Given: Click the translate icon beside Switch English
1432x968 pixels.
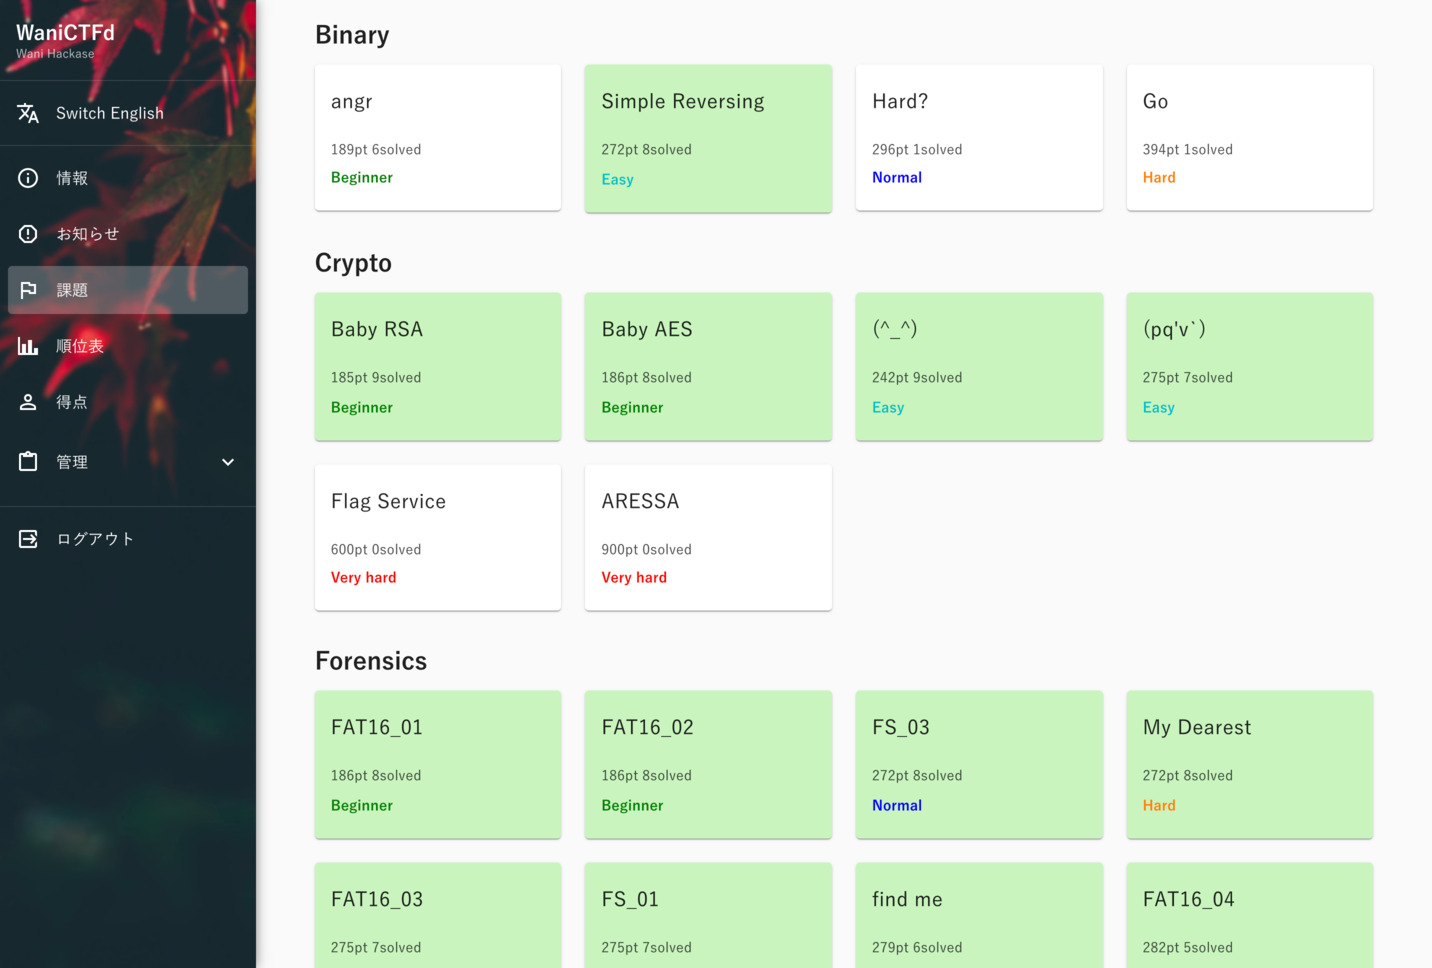Looking at the screenshot, I should [x=28, y=113].
